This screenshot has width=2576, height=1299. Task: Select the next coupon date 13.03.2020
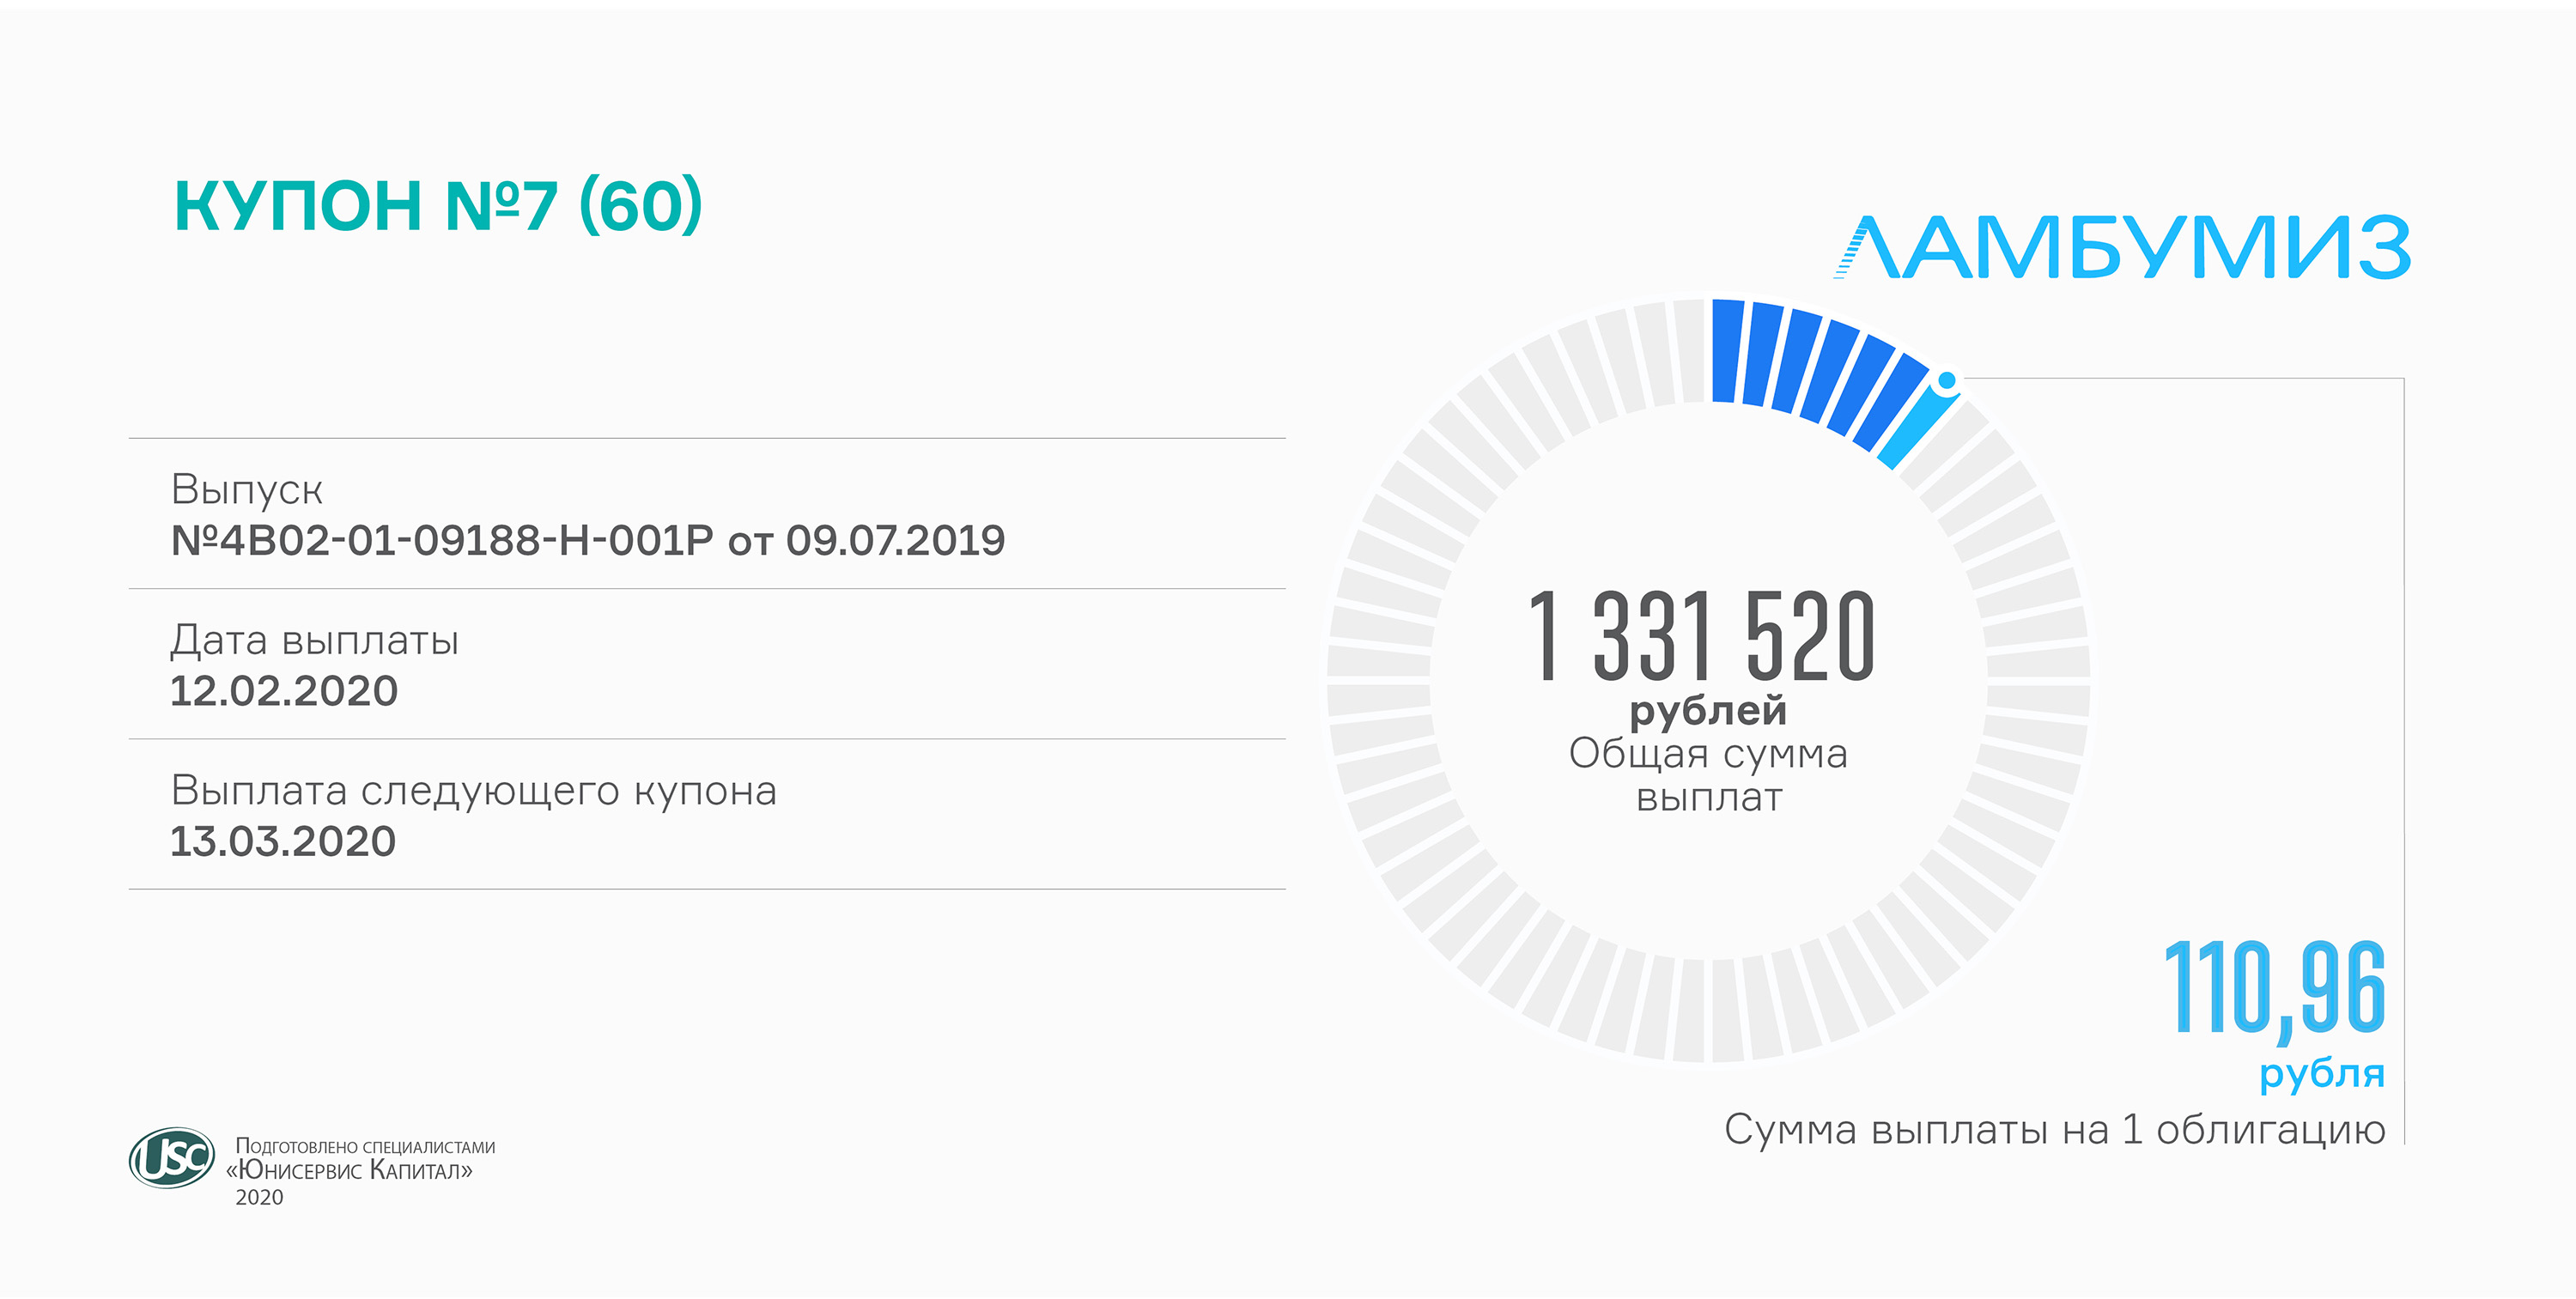(x=283, y=842)
